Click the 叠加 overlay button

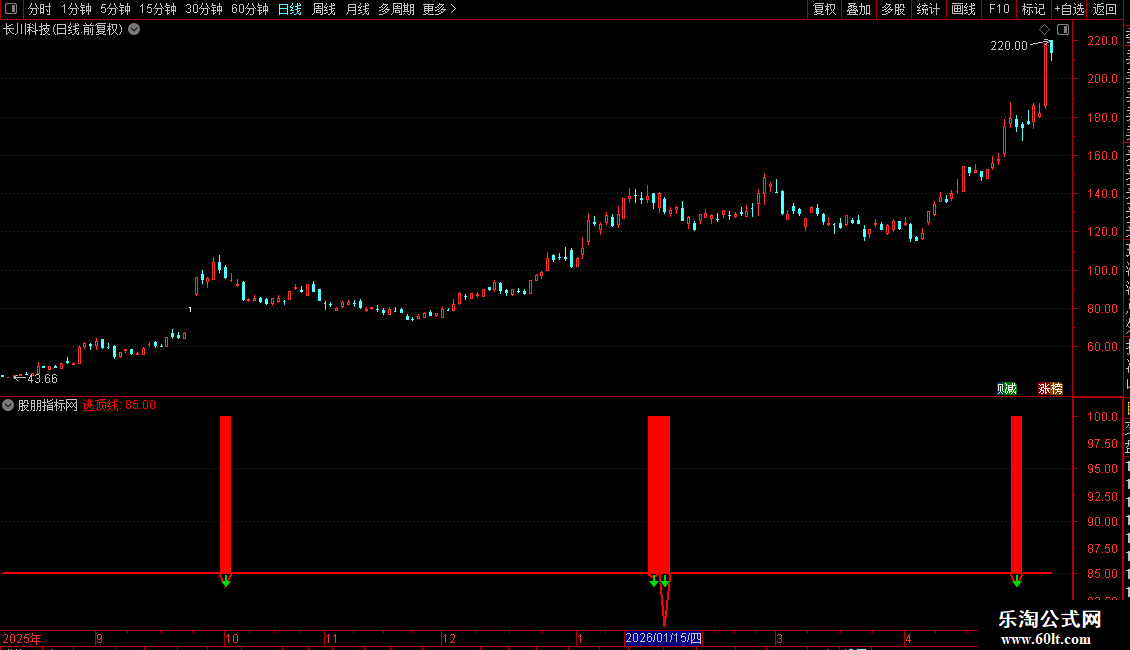[x=858, y=9]
